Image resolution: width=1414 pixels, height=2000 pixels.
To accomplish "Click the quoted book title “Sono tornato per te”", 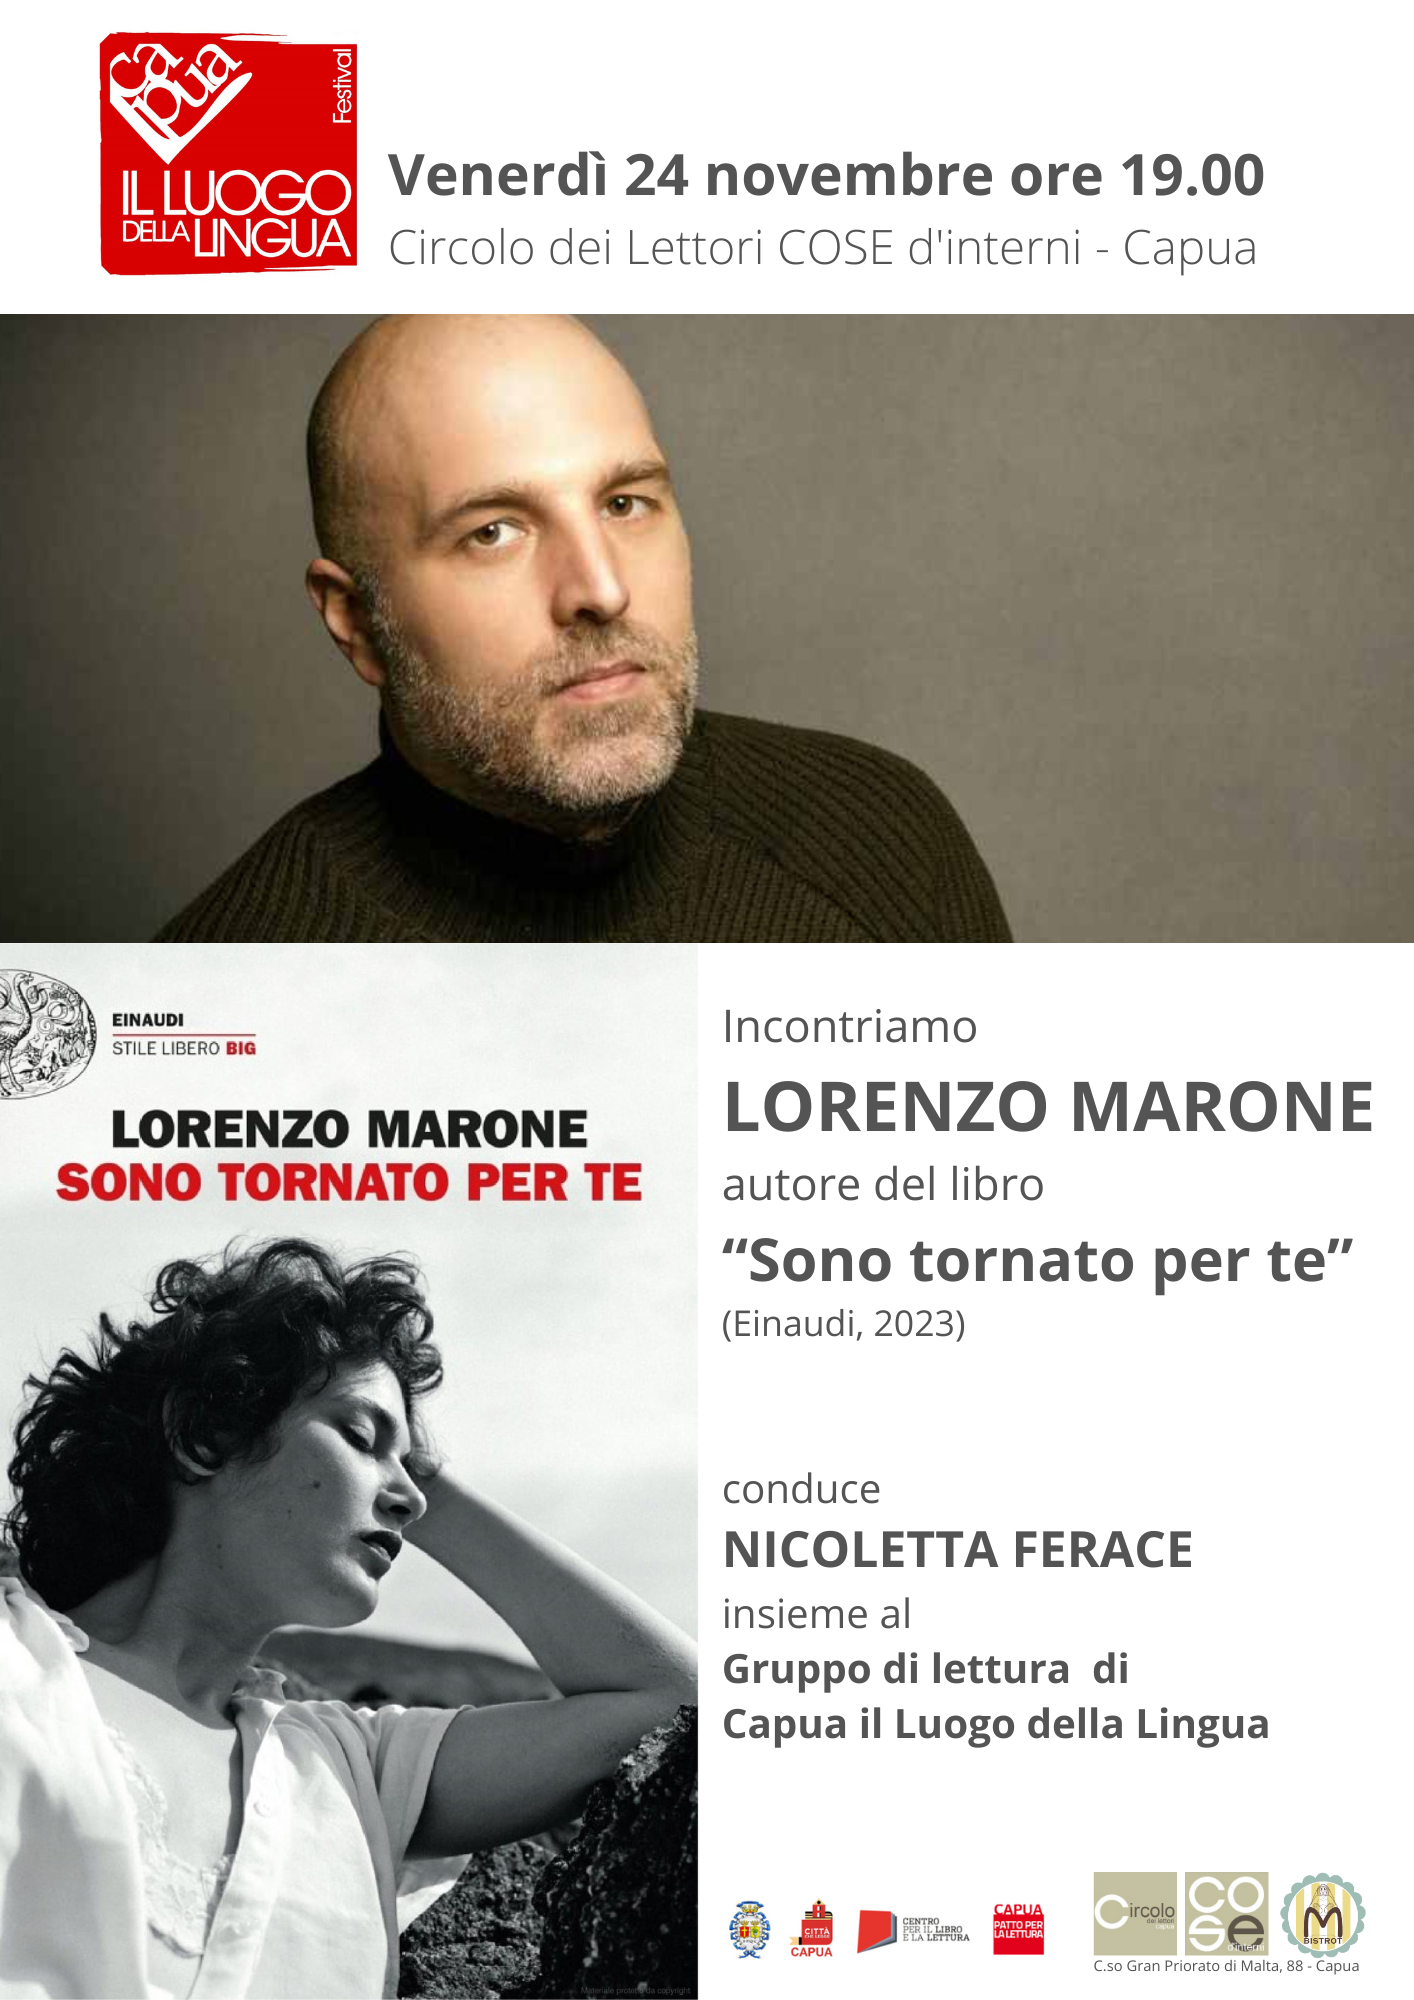I will [x=1038, y=1260].
